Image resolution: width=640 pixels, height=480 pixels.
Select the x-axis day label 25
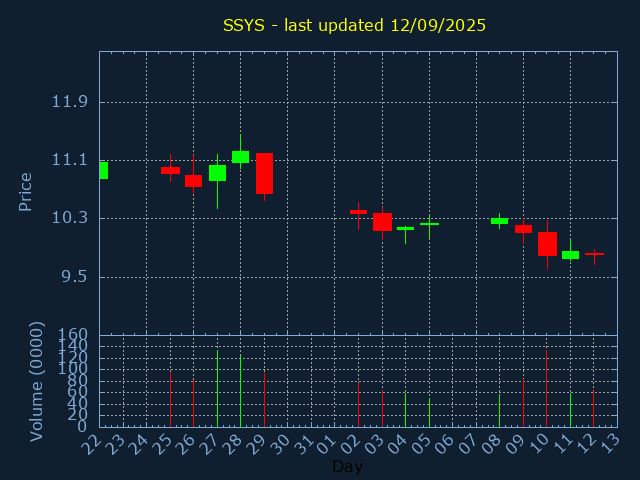coord(162,445)
